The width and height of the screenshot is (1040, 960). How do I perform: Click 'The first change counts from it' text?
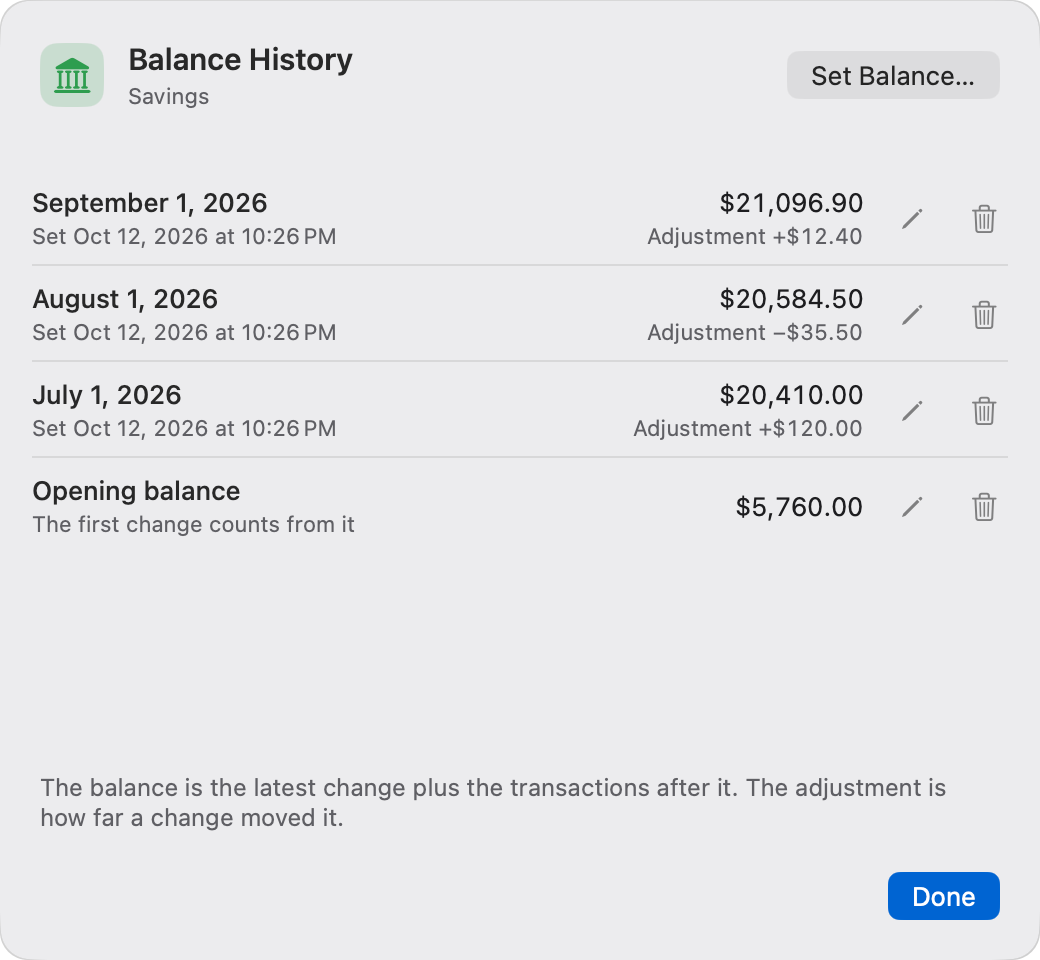tap(193, 525)
